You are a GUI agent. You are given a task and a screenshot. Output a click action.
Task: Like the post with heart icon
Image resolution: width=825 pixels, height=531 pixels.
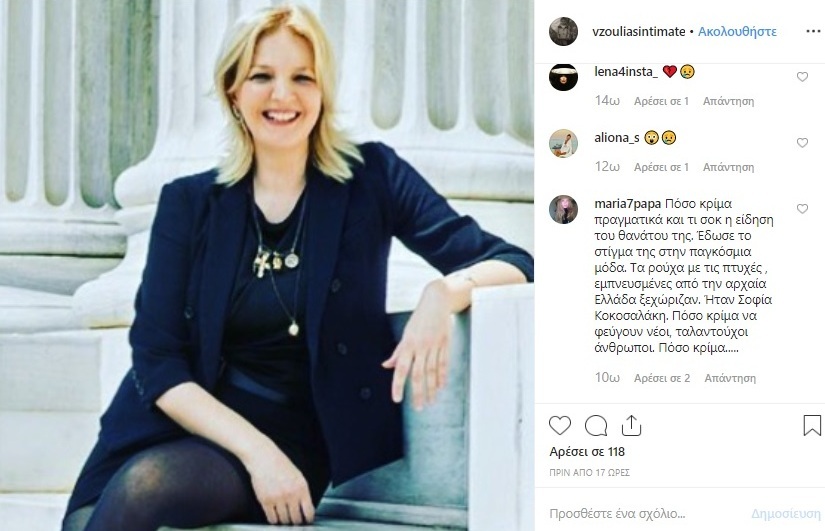560,425
